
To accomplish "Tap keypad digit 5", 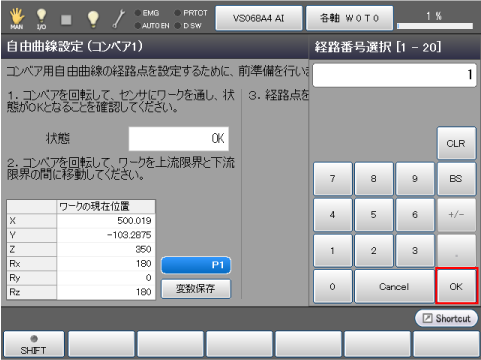I will [374, 215].
